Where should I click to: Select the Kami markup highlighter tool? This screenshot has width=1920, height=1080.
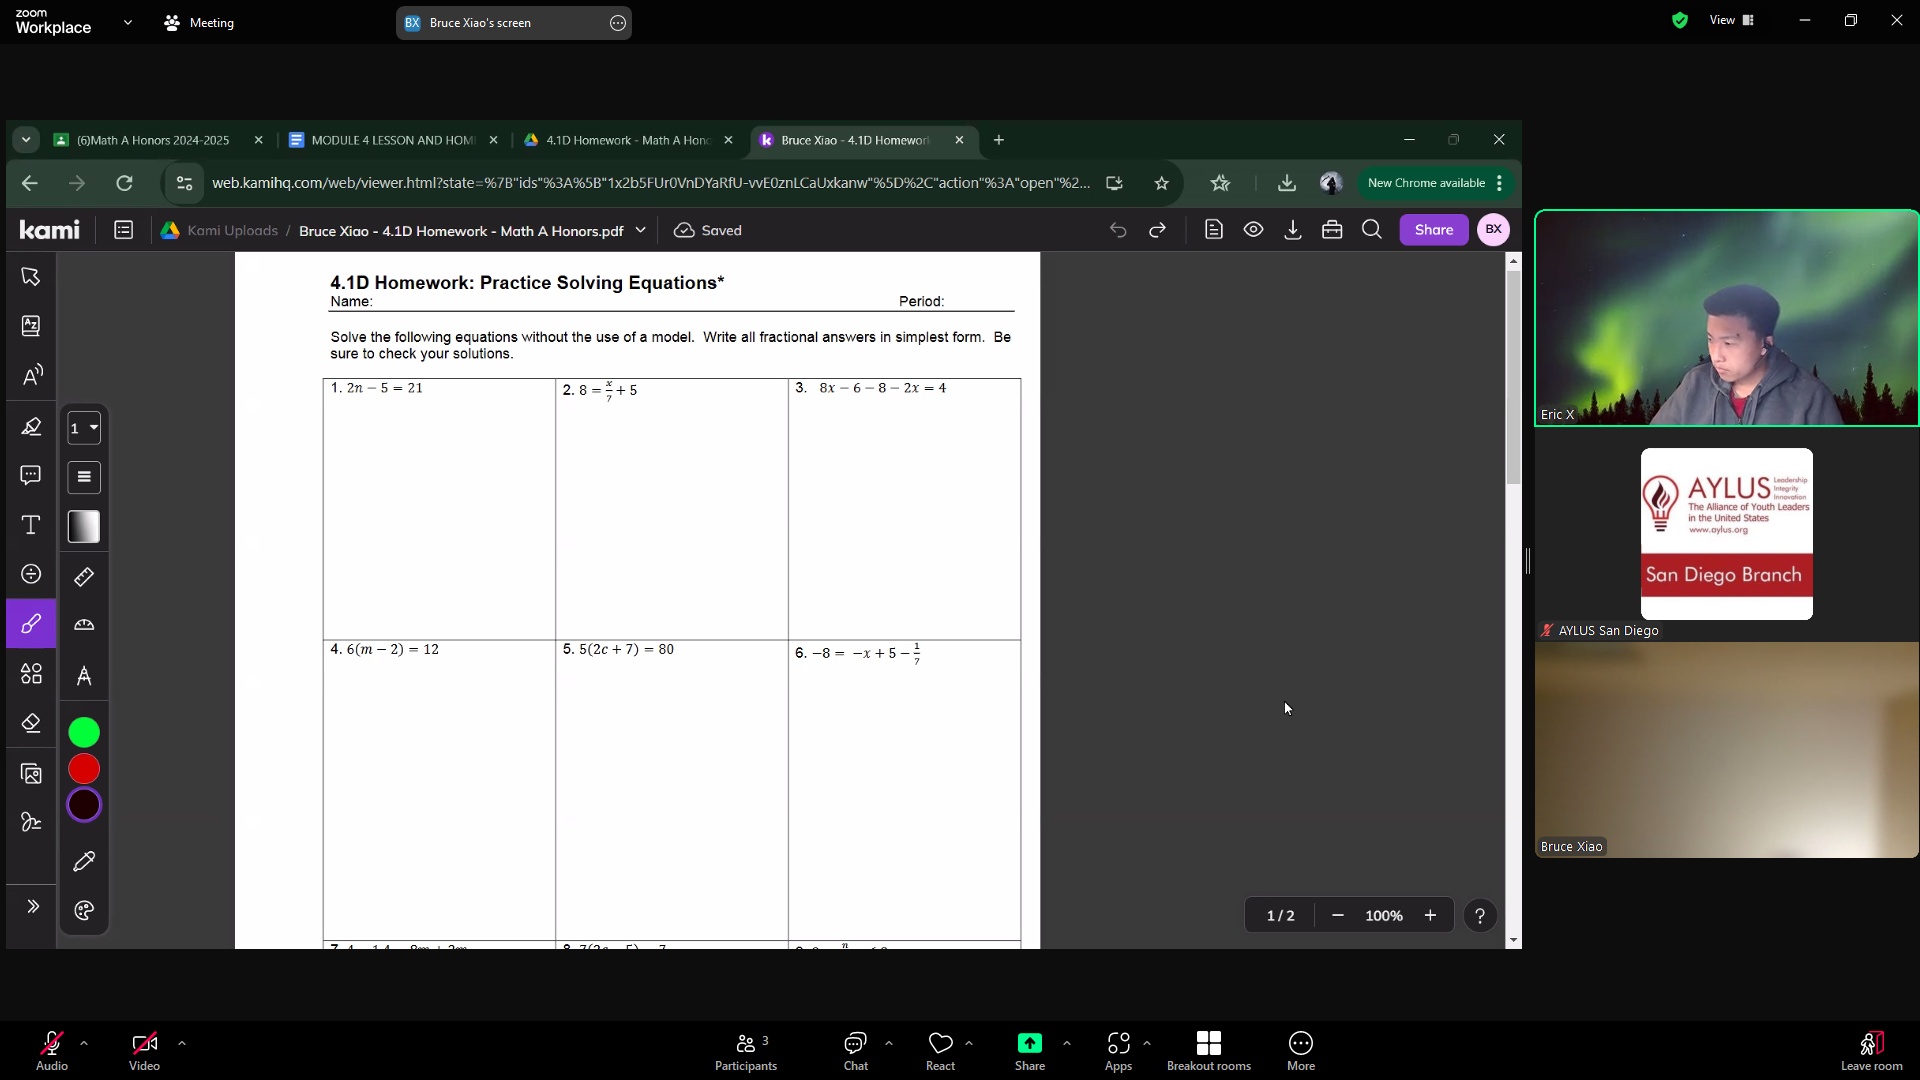tap(31, 427)
